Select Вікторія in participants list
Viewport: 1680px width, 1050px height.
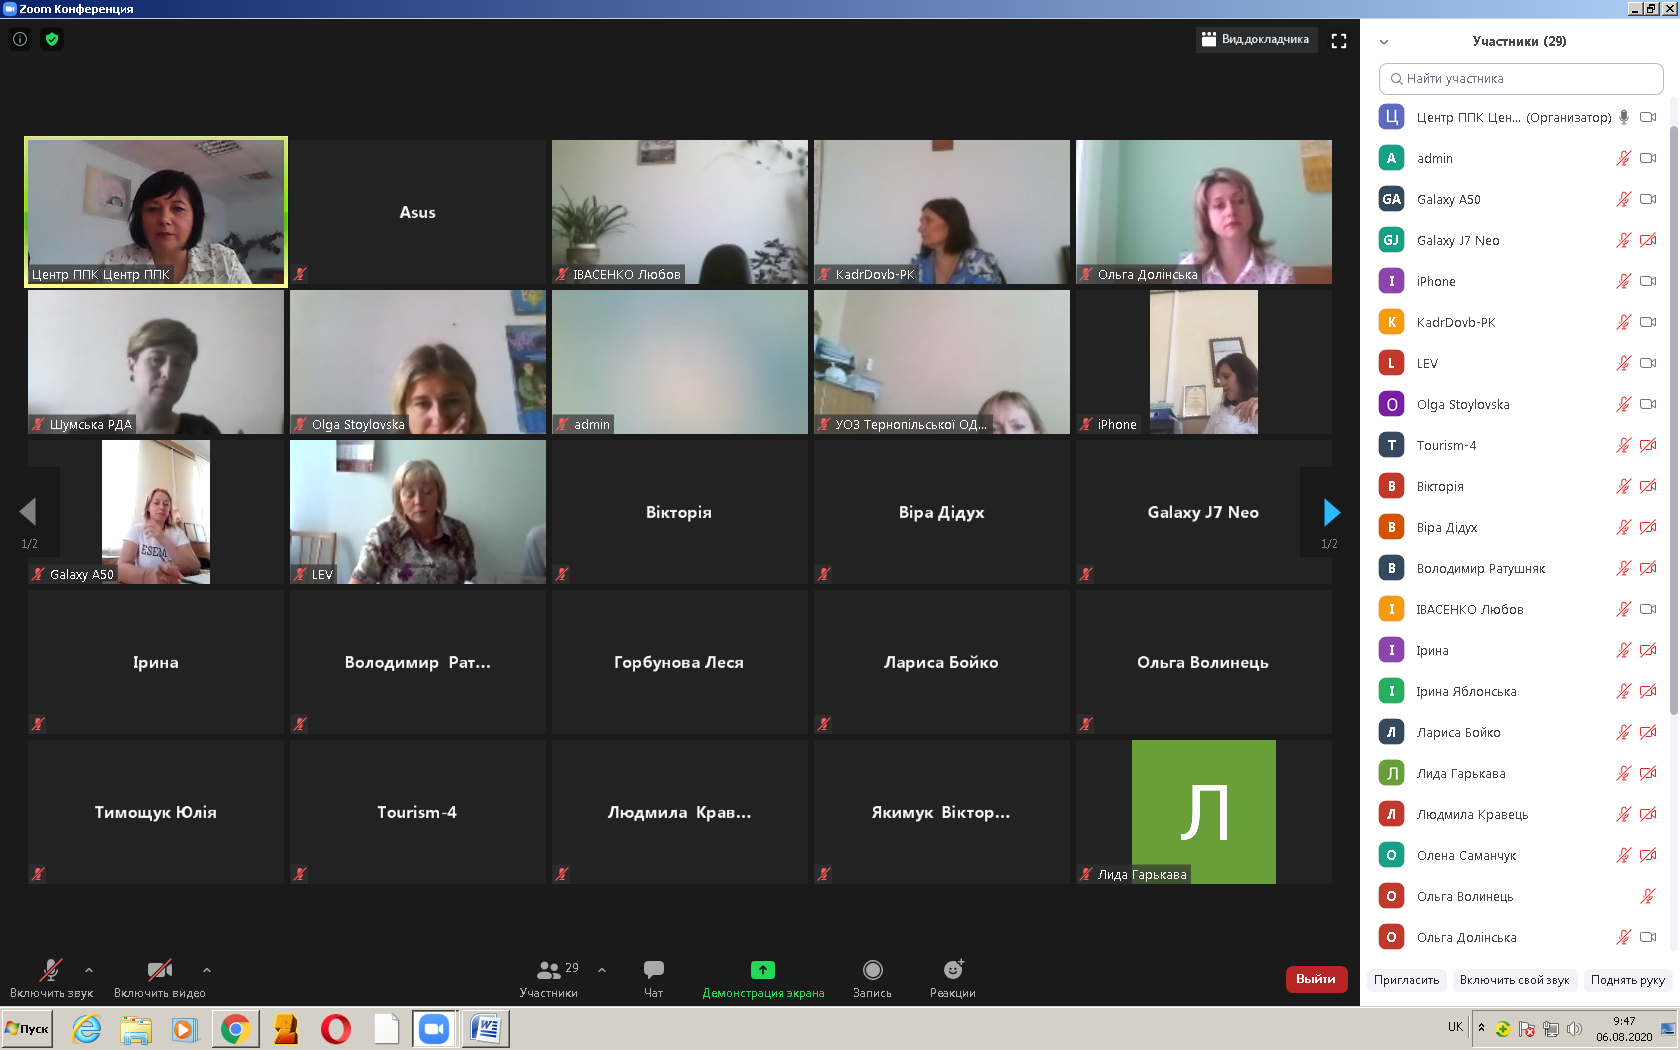[x=1519, y=486]
